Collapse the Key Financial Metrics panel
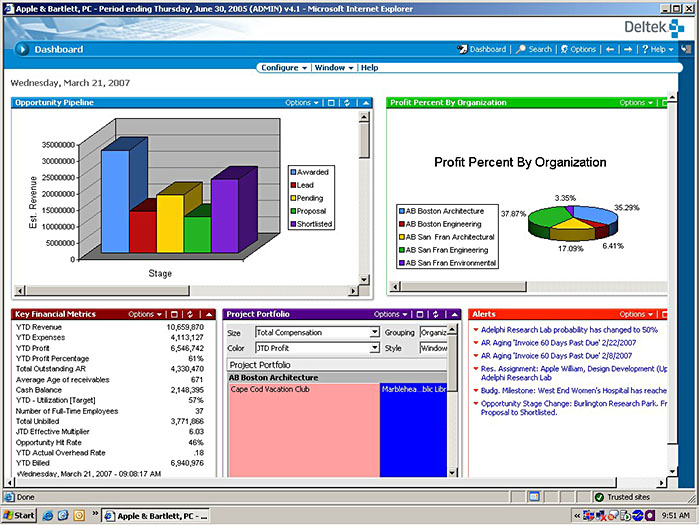 tap(208, 314)
